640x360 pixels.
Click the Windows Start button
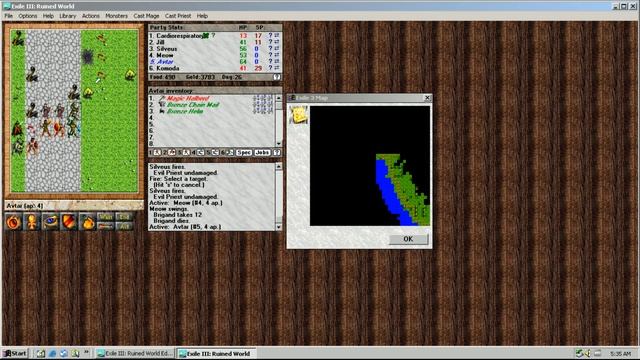pyautogui.click(x=15, y=353)
